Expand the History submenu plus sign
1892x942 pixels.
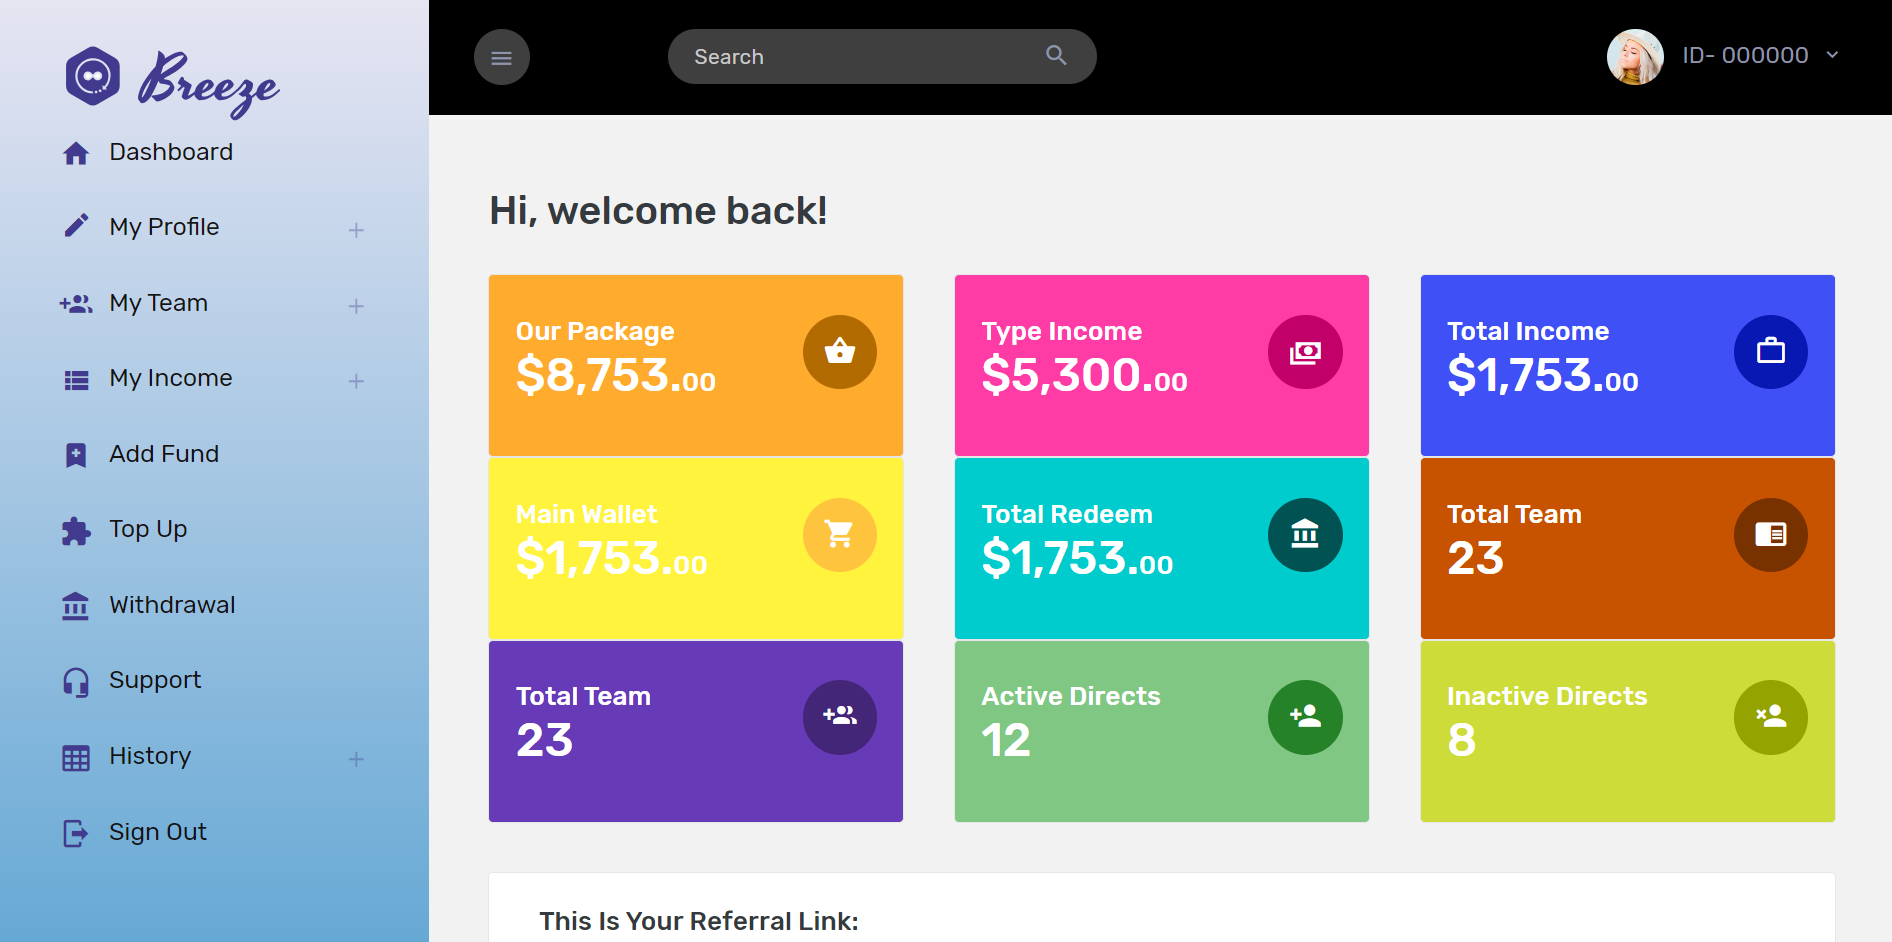click(x=356, y=759)
